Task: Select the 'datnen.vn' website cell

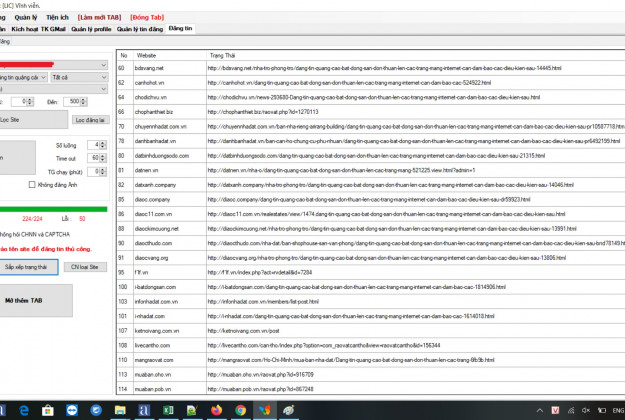Action: tap(170, 170)
